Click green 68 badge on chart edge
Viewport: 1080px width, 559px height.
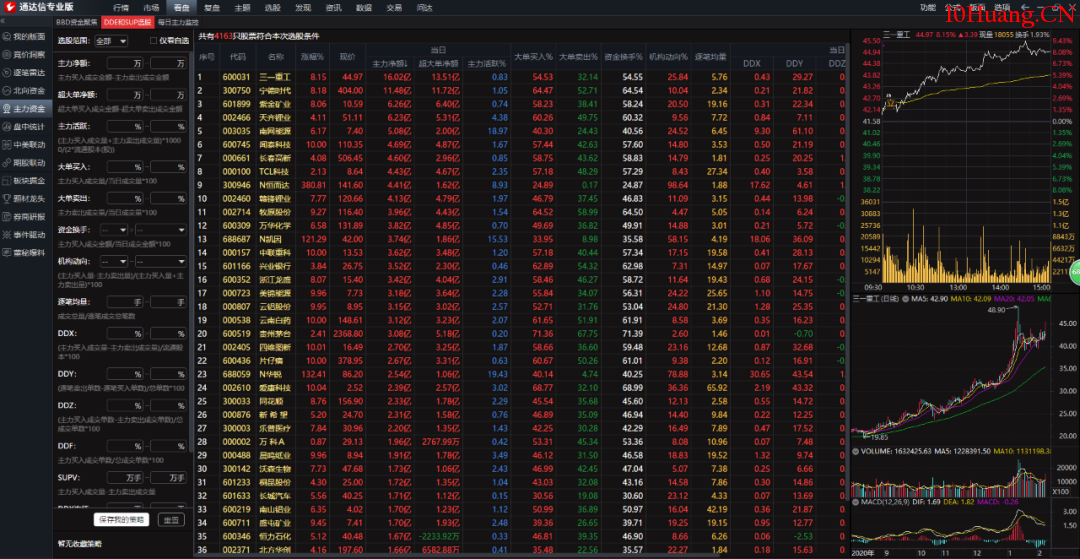point(1075,275)
